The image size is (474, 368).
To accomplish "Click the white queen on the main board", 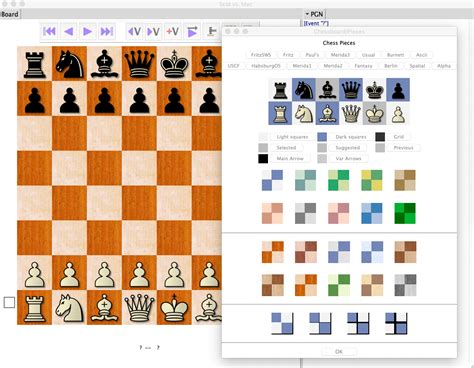I will coord(139,307).
